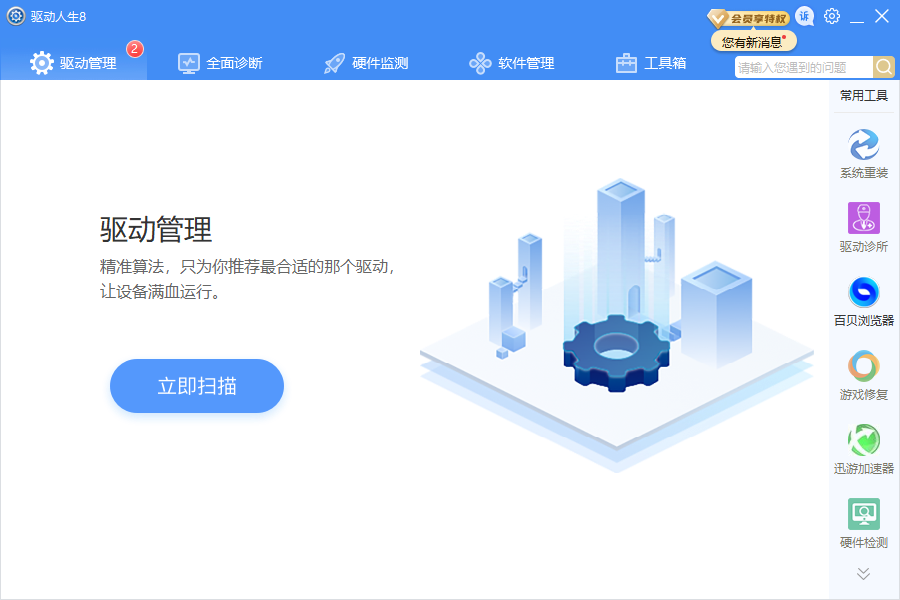Screen dimensions: 900x600
Task: Open the settings gear in the title bar
Action: [832, 16]
